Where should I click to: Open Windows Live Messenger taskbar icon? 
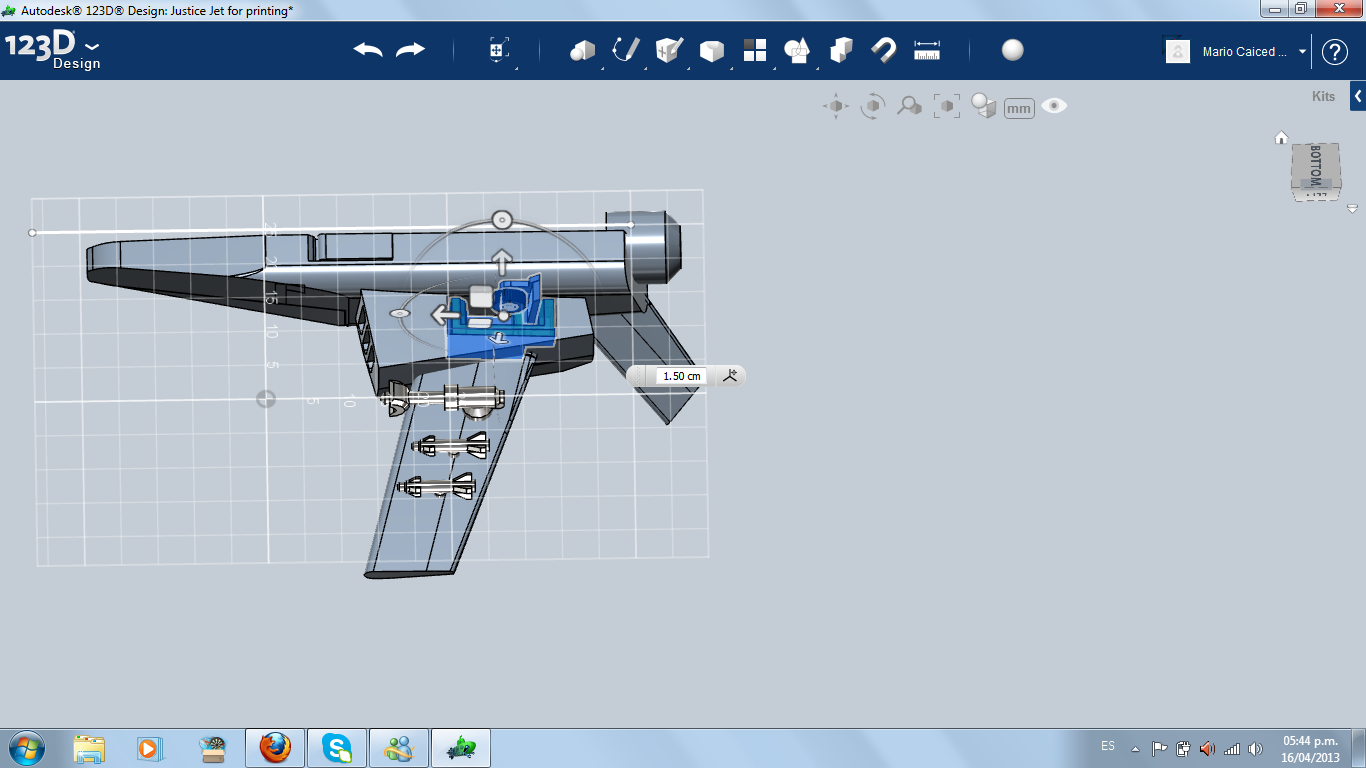click(x=399, y=748)
